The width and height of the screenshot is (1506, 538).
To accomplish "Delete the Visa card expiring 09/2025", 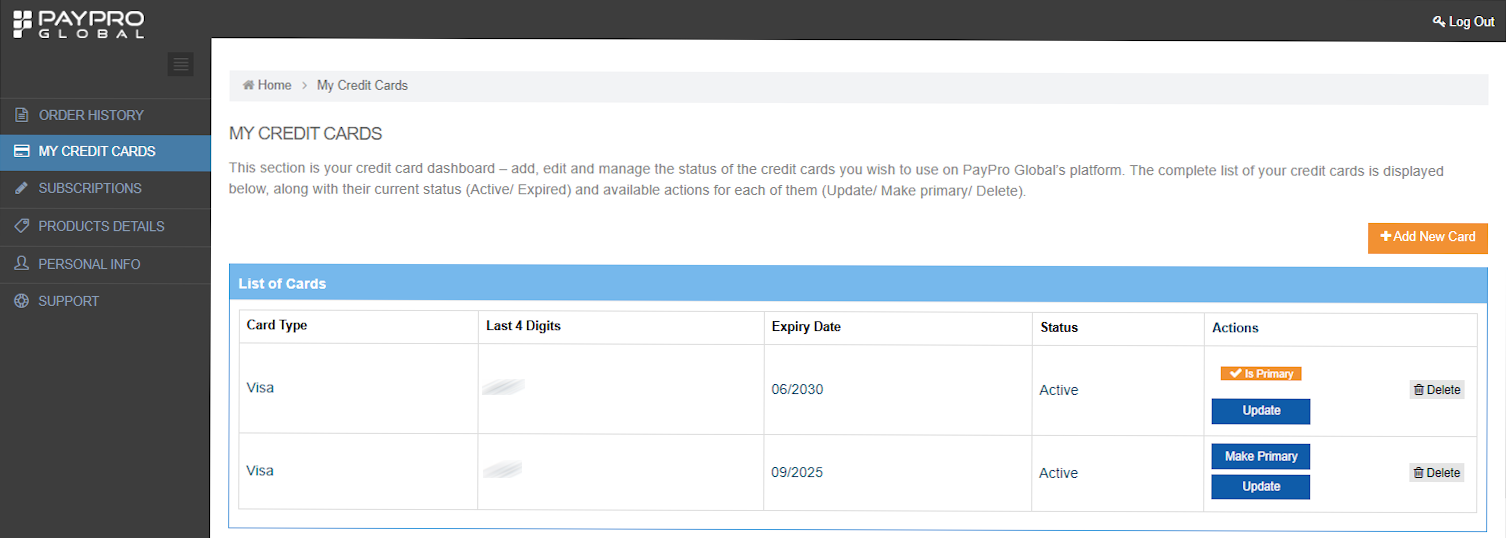I will 1436,473.
